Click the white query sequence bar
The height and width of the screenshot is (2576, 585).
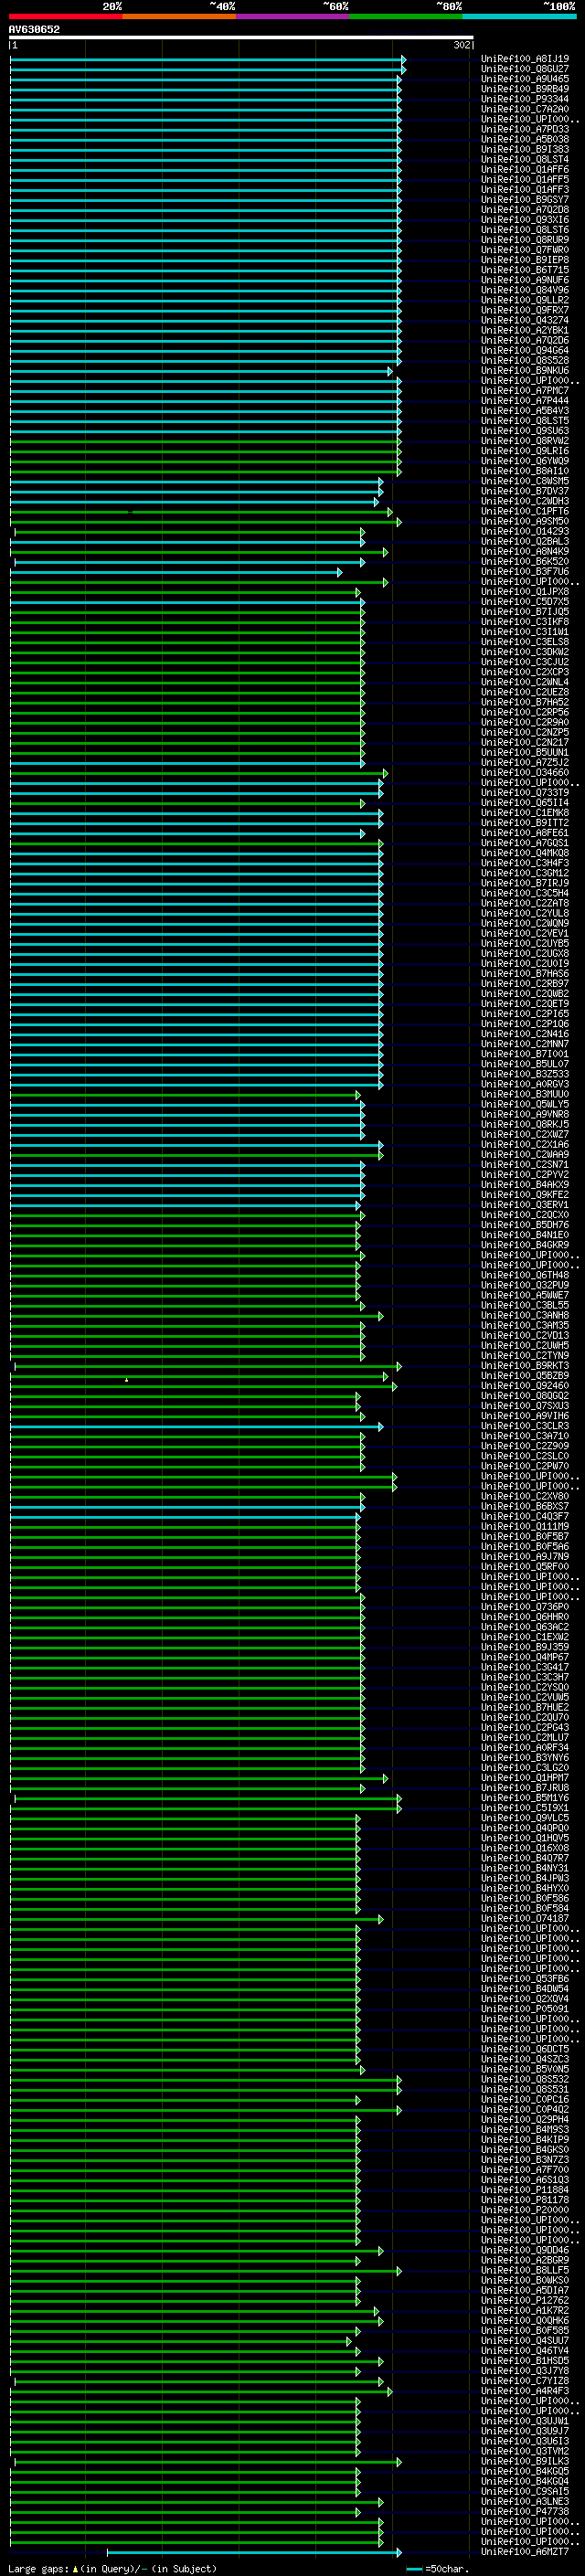point(241,38)
